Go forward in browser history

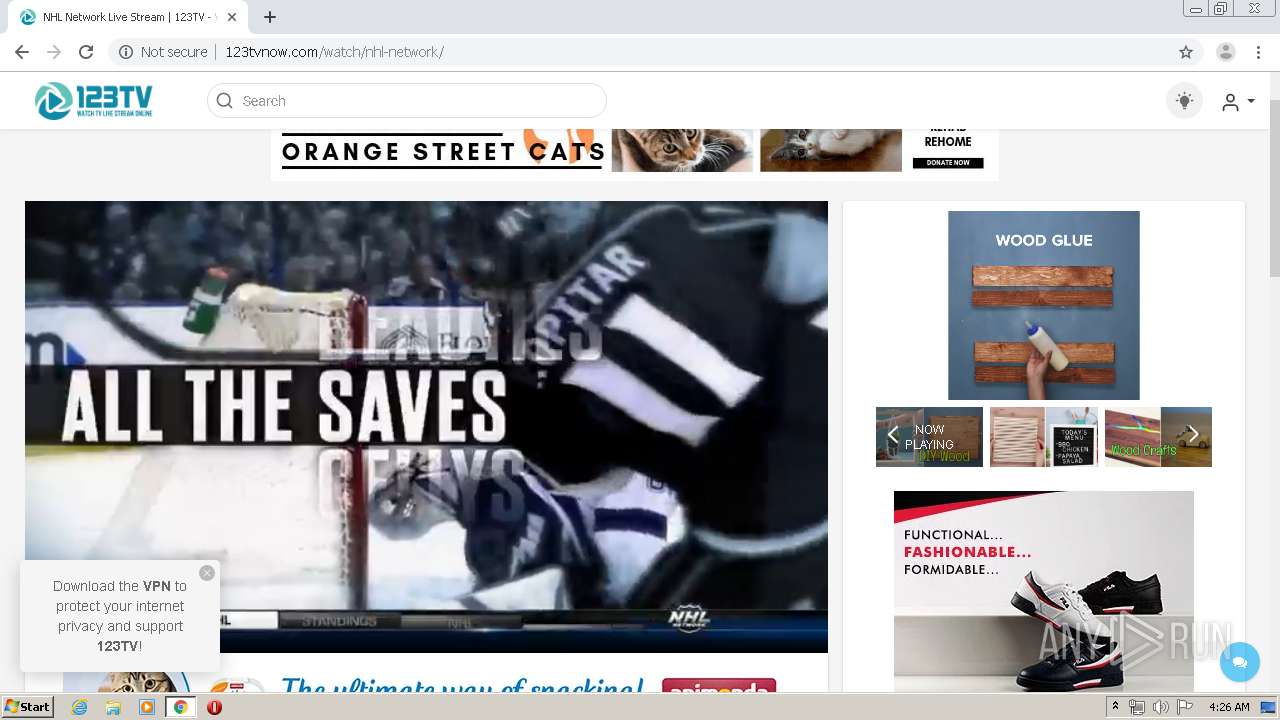pyautogui.click(x=54, y=52)
